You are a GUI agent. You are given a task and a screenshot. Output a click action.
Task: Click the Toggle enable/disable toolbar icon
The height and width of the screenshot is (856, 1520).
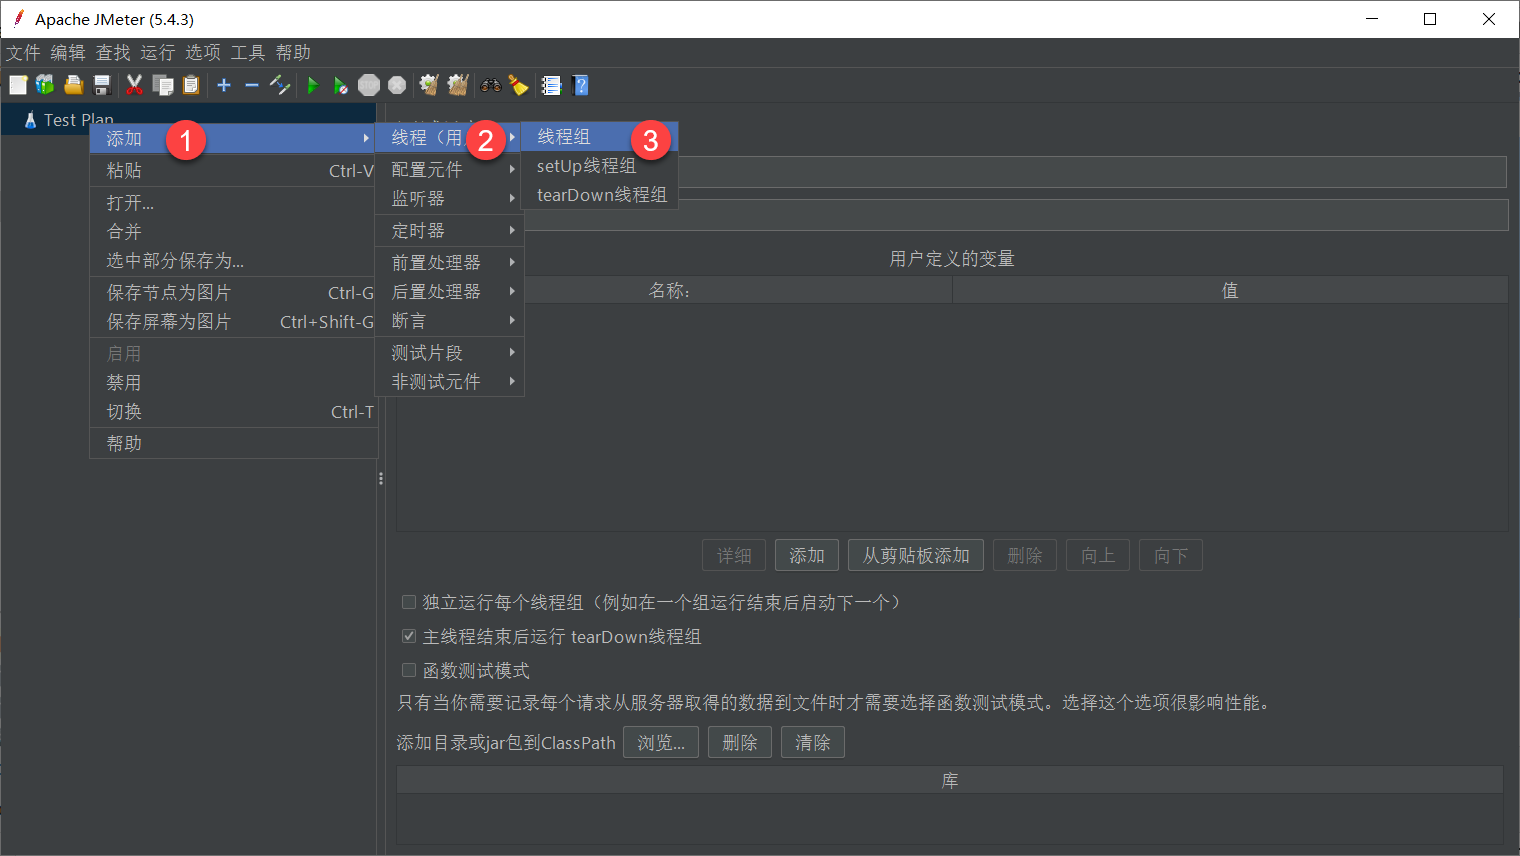pyautogui.click(x=280, y=86)
